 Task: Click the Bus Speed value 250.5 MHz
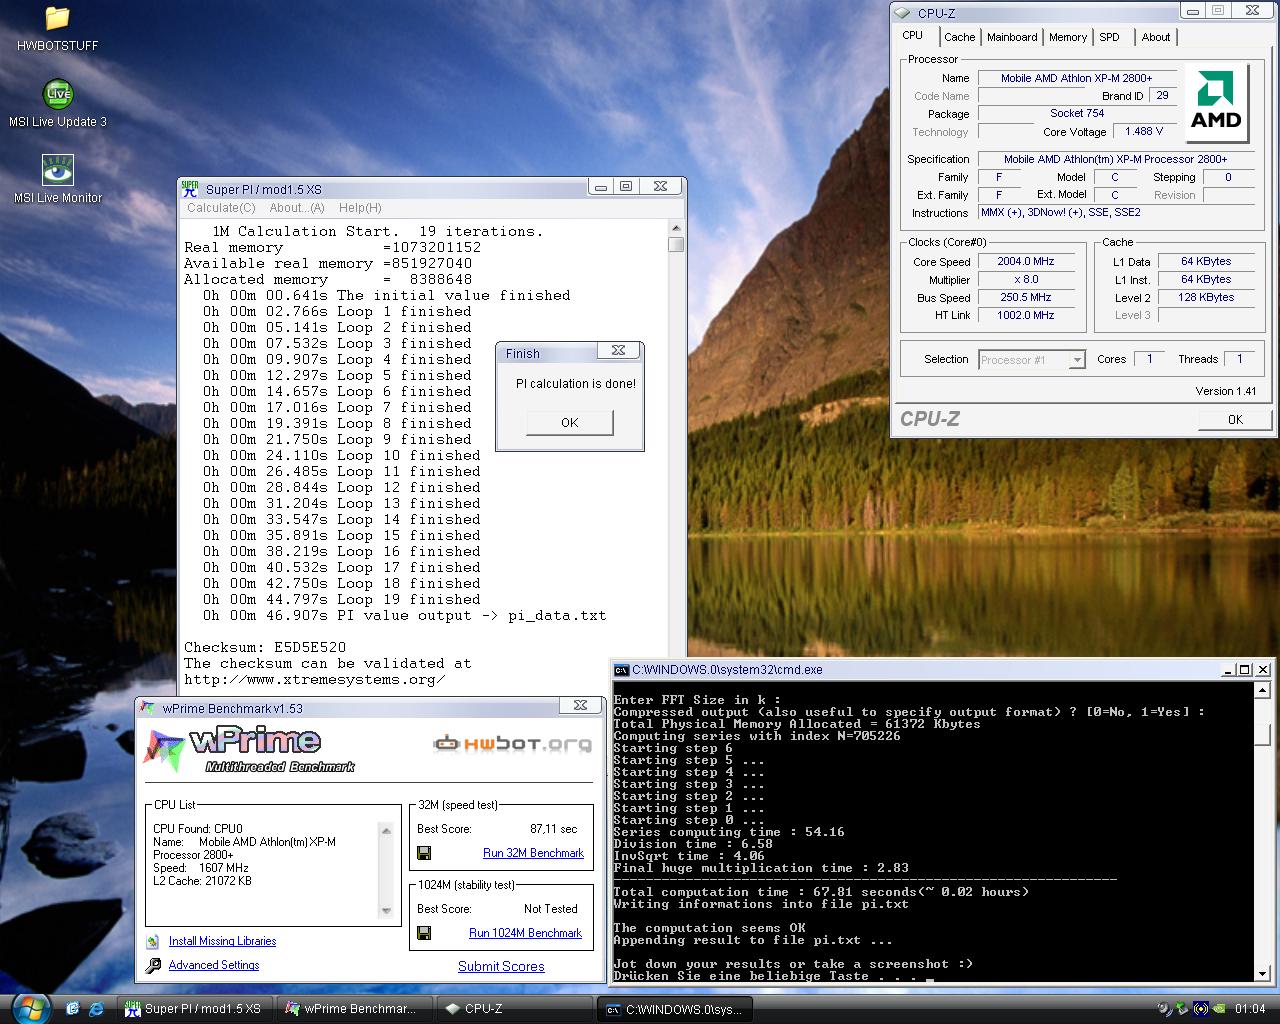point(1025,297)
